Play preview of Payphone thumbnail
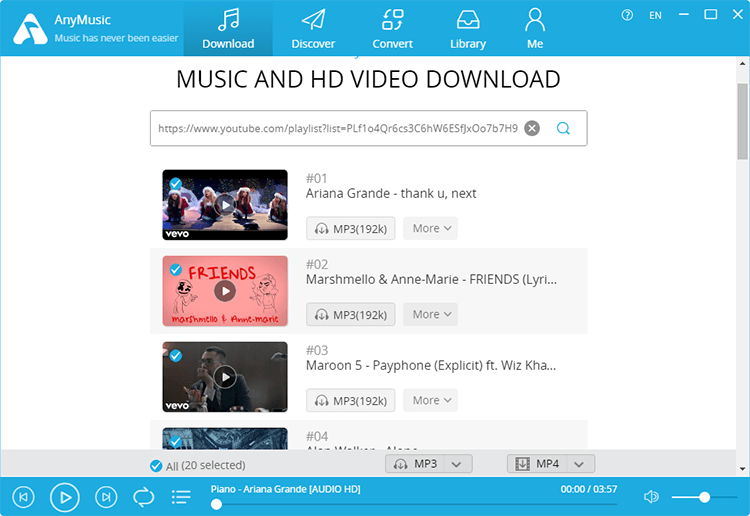 point(225,377)
